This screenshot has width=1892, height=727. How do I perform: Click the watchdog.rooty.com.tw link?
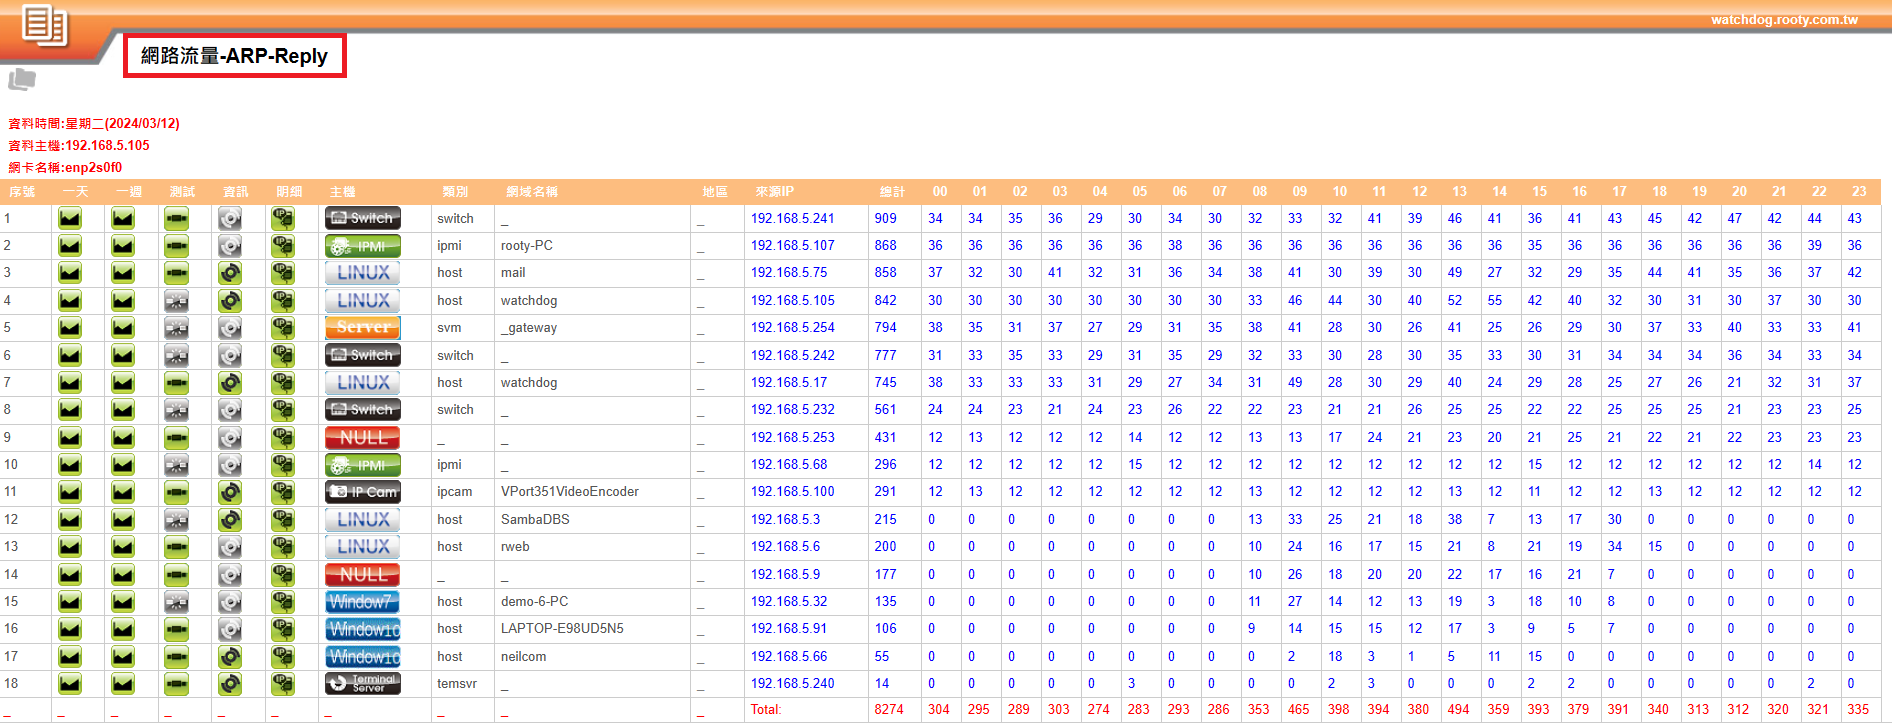1784,20
